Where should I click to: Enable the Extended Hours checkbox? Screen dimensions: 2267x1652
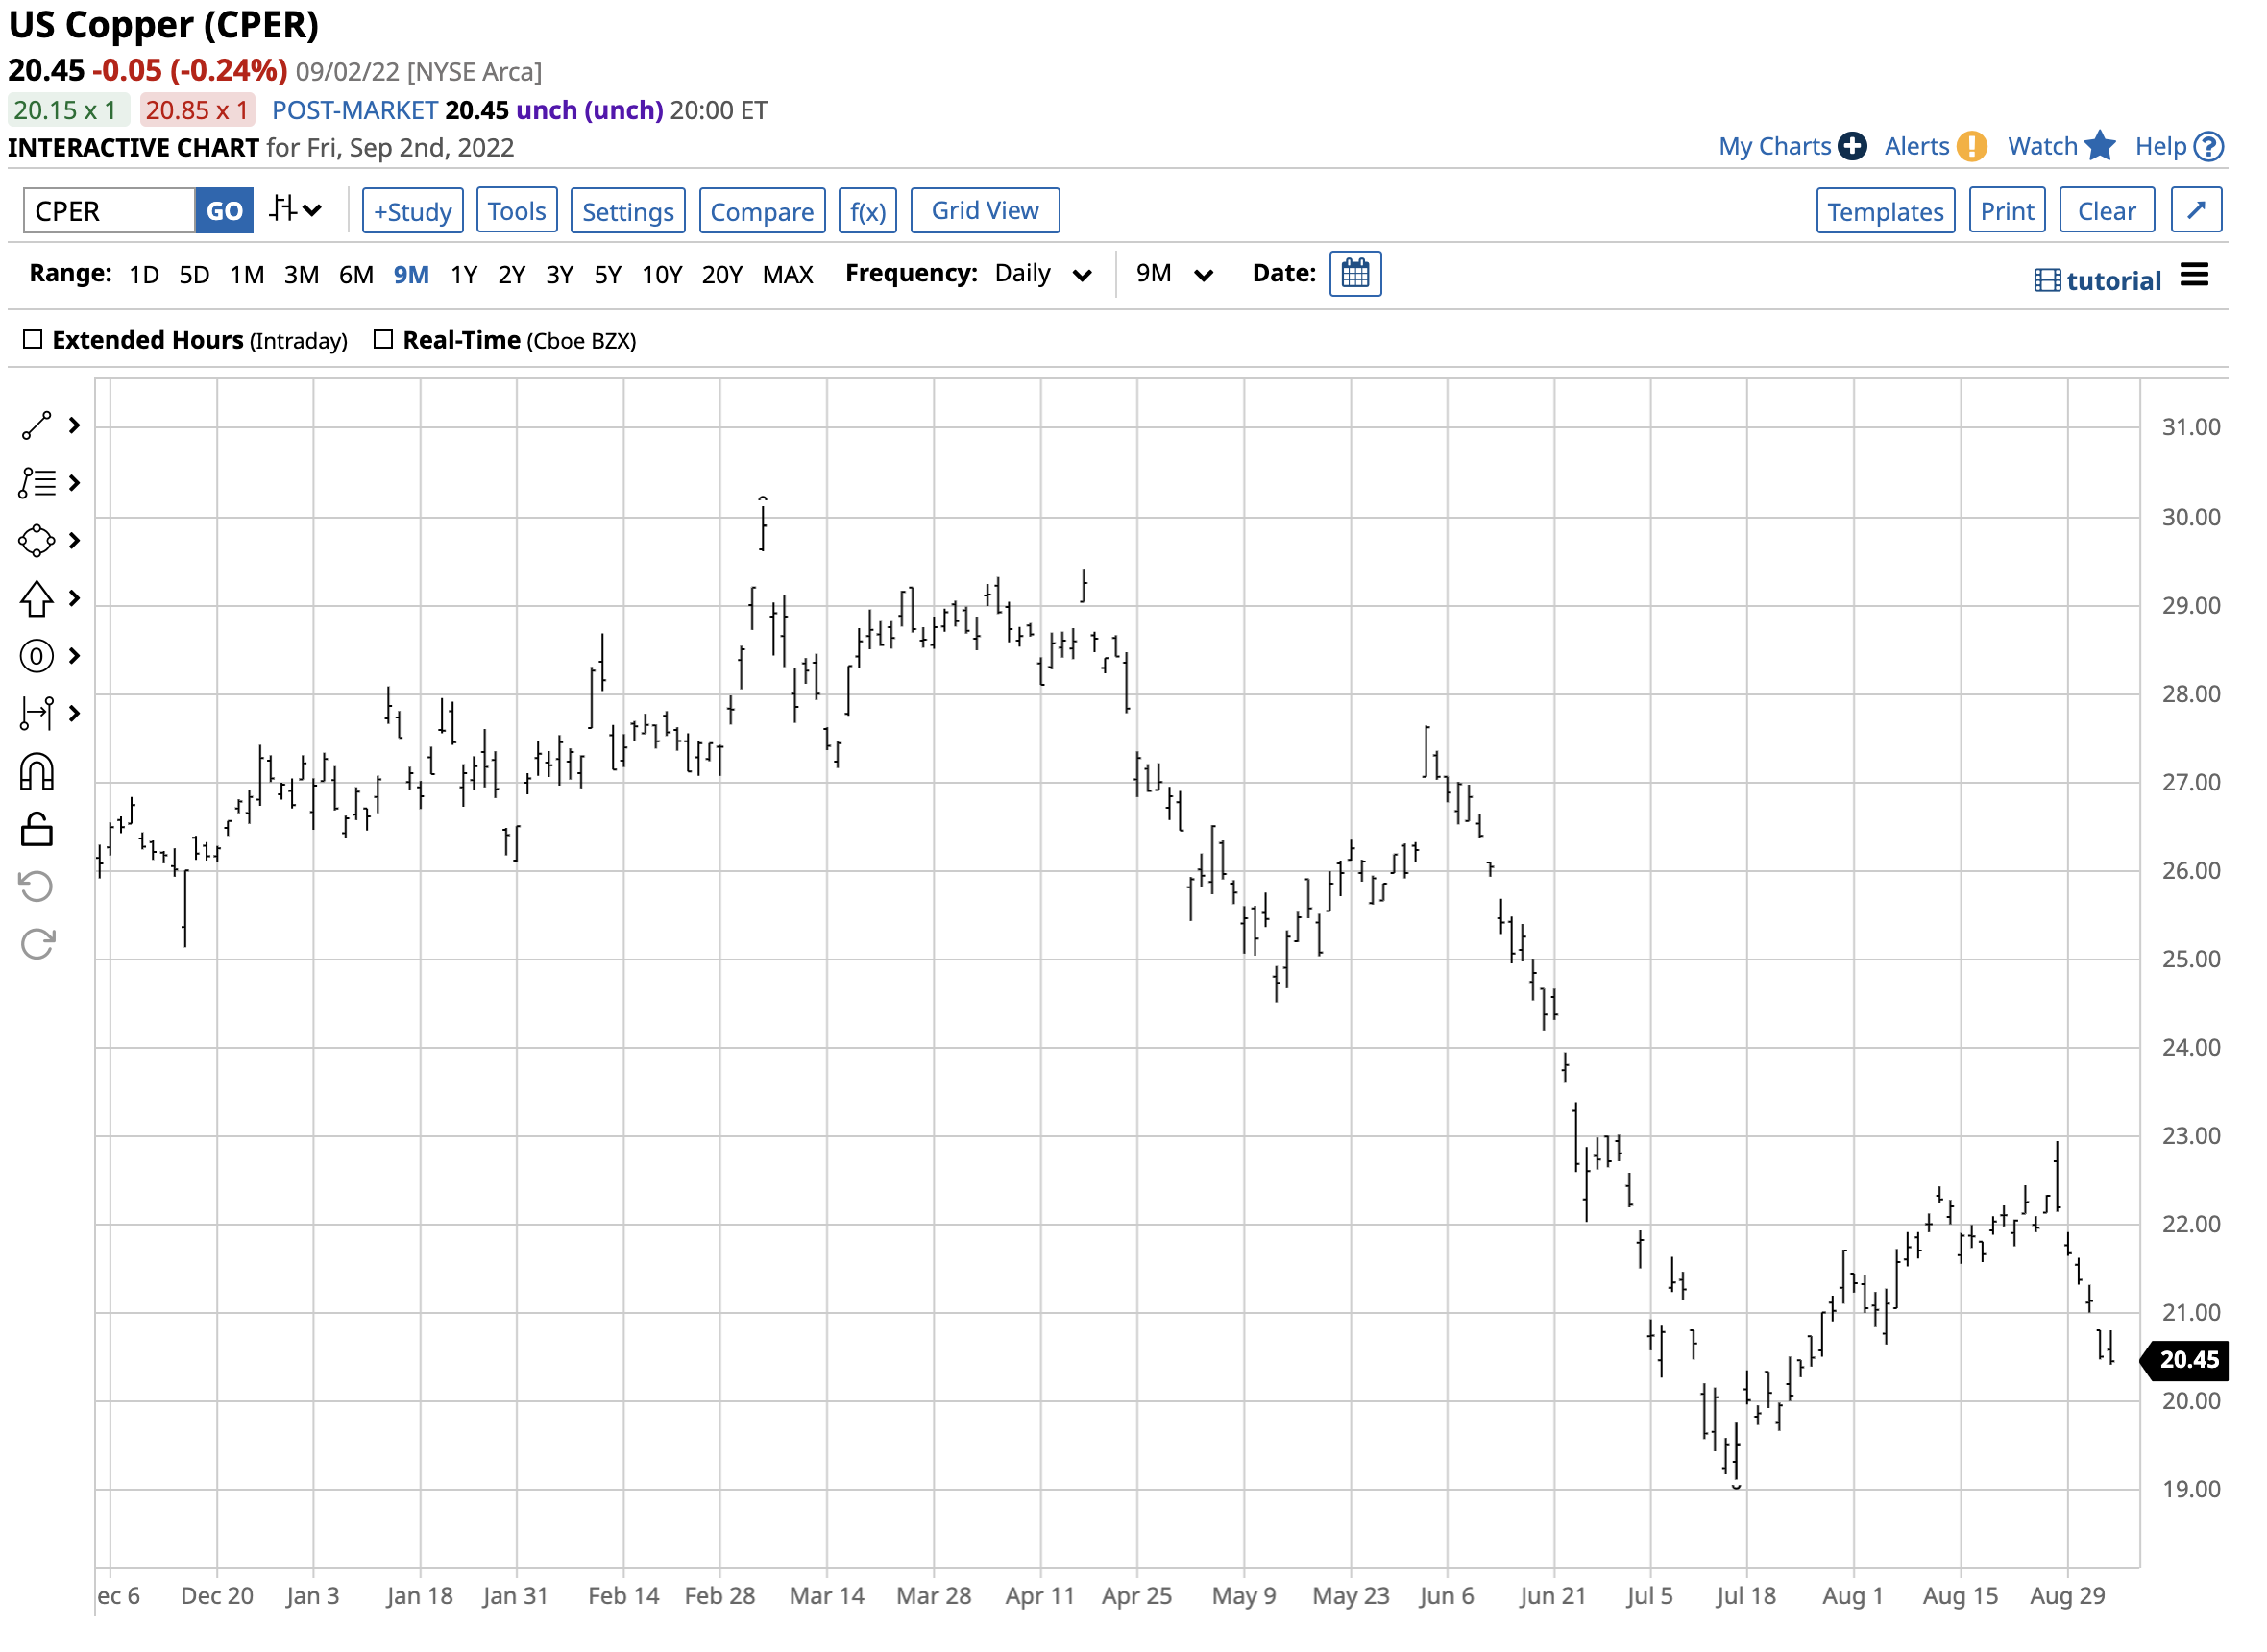(33, 340)
